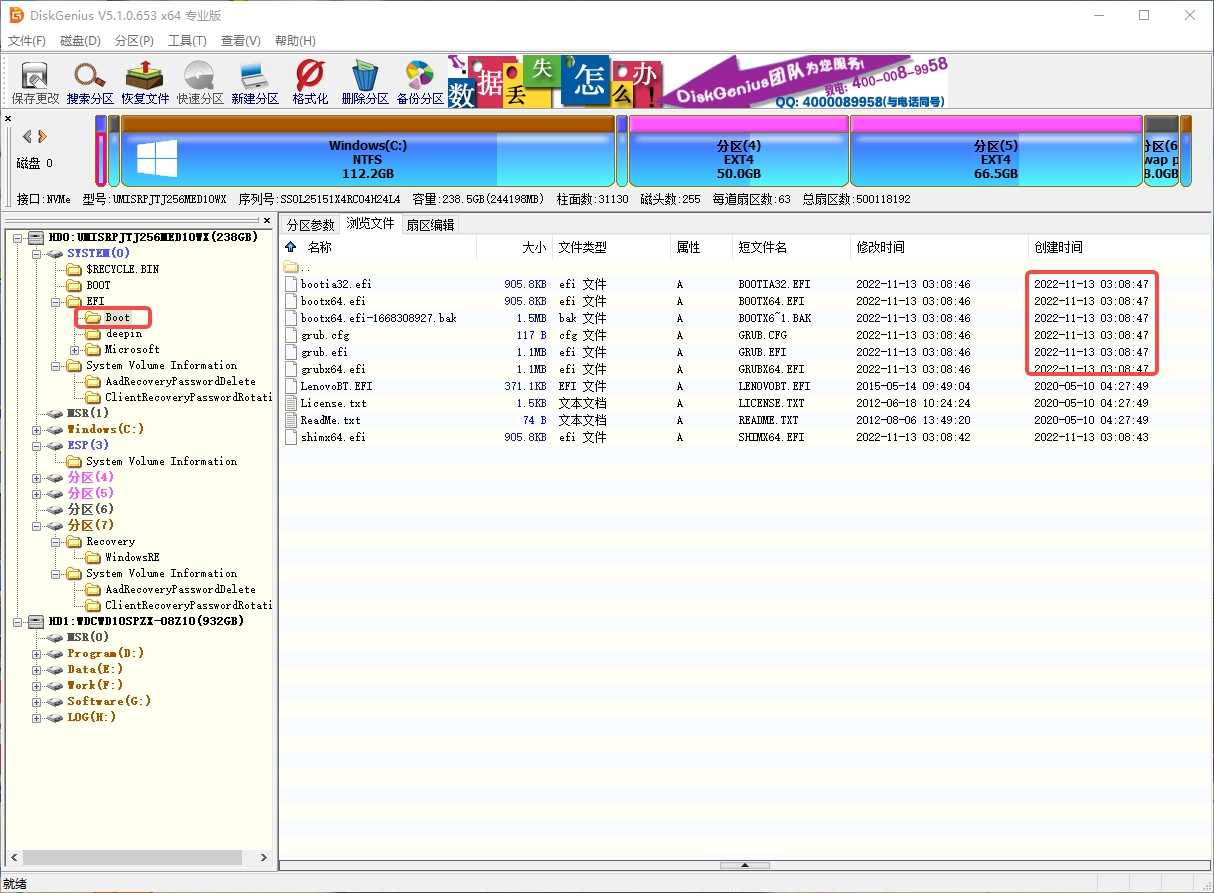The width and height of the screenshot is (1214, 893).
Task: Open the 工具(T) menu
Action: coord(187,41)
